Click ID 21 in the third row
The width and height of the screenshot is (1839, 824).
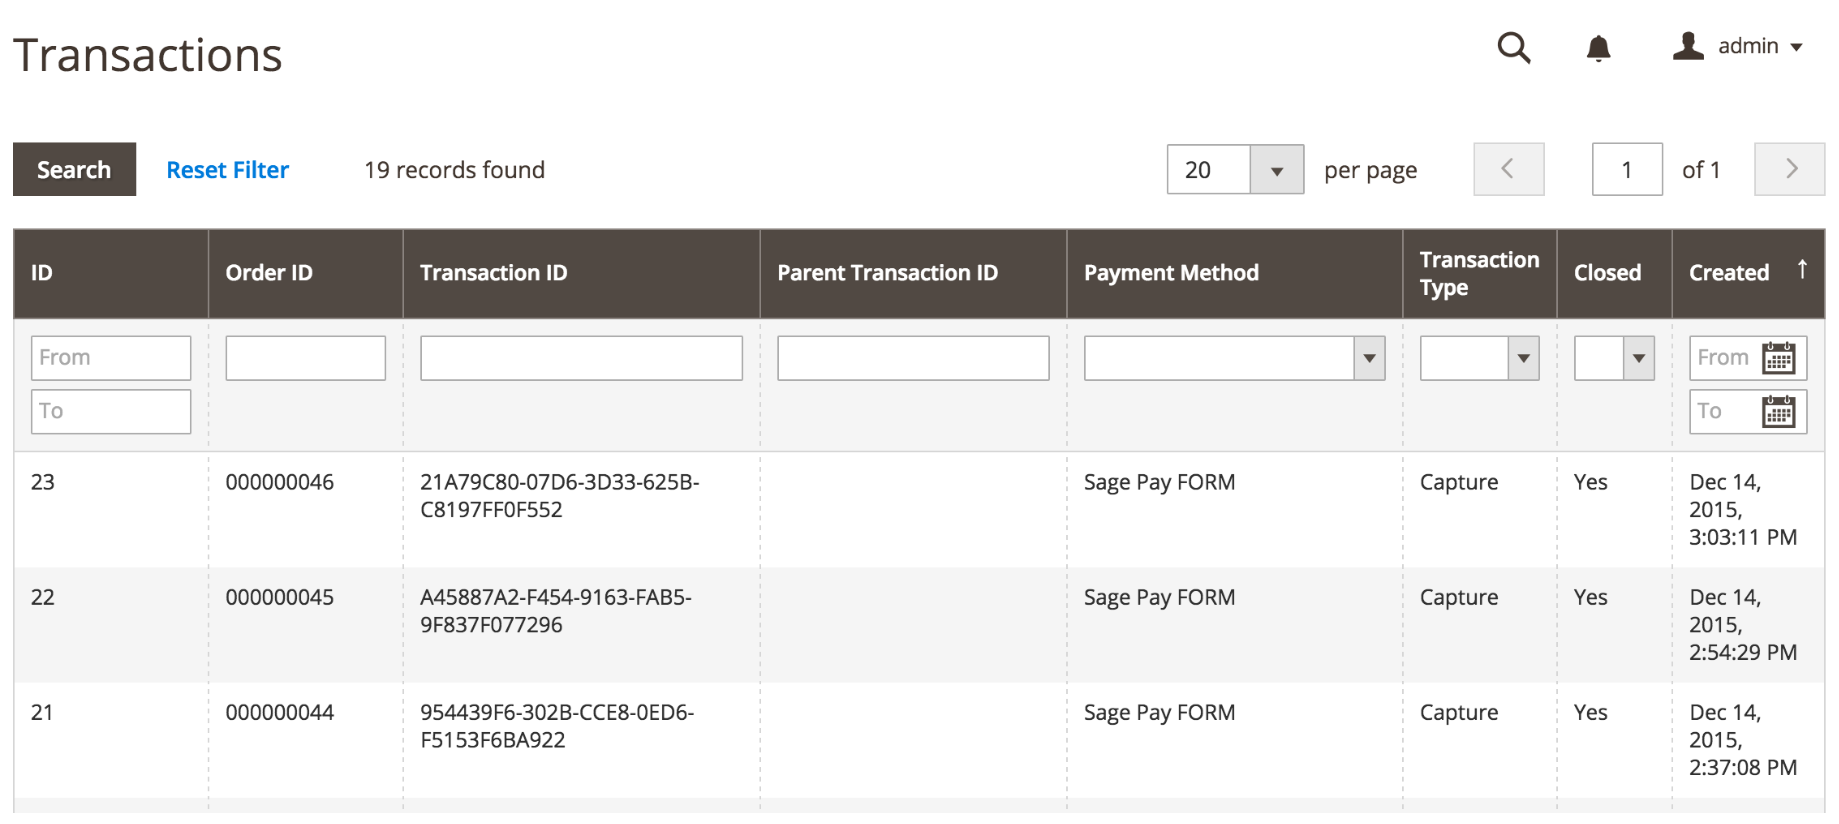(x=42, y=713)
